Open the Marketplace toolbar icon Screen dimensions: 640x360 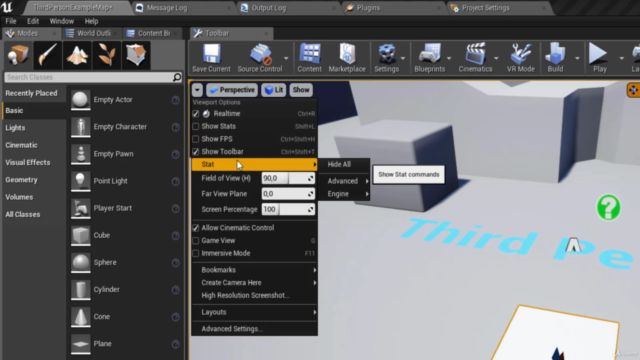(x=347, y=54)
